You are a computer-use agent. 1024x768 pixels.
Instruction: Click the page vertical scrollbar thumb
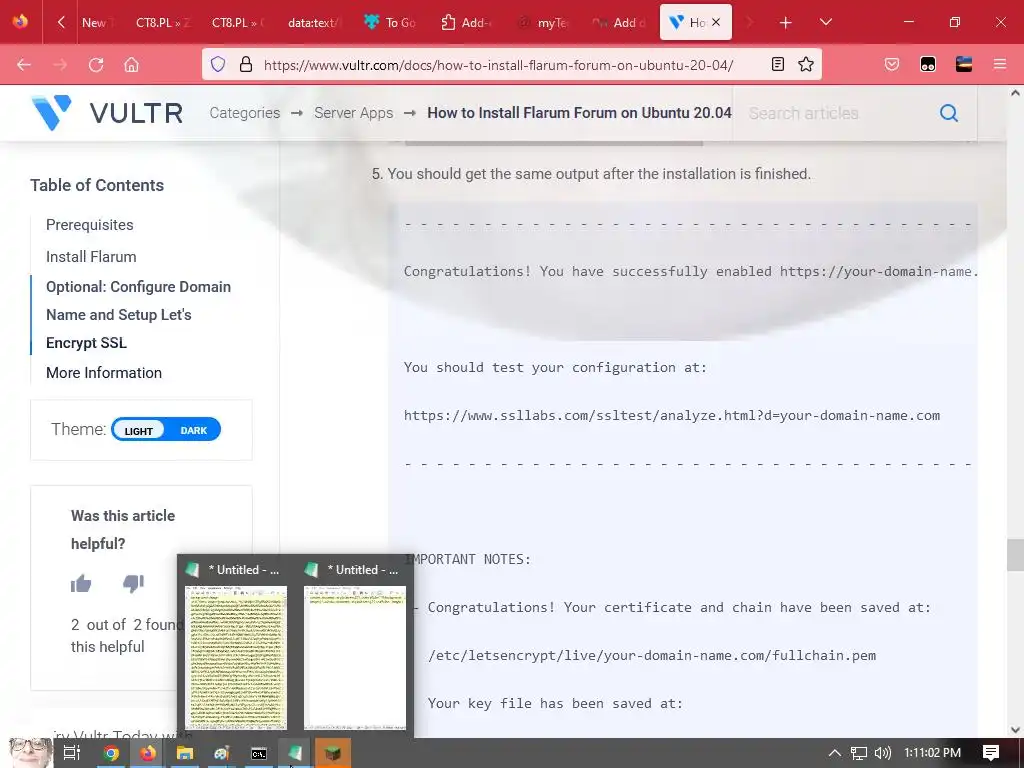(x=1015, y=554)
